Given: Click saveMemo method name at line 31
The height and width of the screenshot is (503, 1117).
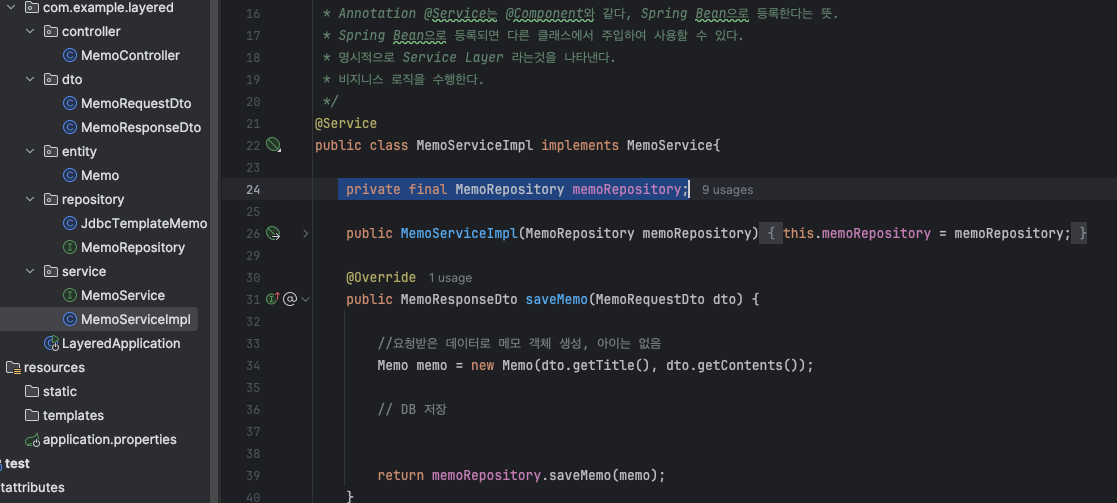Looking at the screenshot, I should point(557,299).
